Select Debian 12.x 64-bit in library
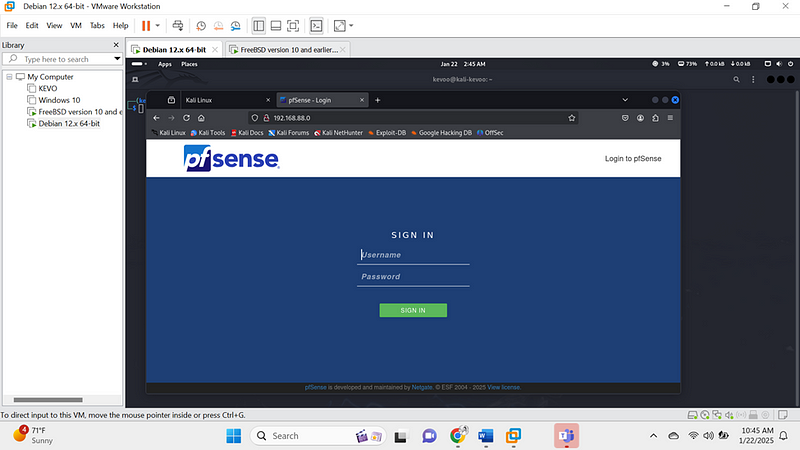 coord(64,123)
